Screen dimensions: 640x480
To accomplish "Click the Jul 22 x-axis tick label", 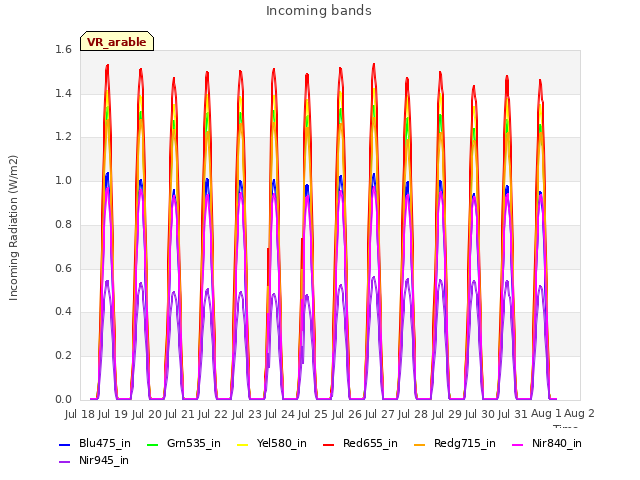I will 213,414.
